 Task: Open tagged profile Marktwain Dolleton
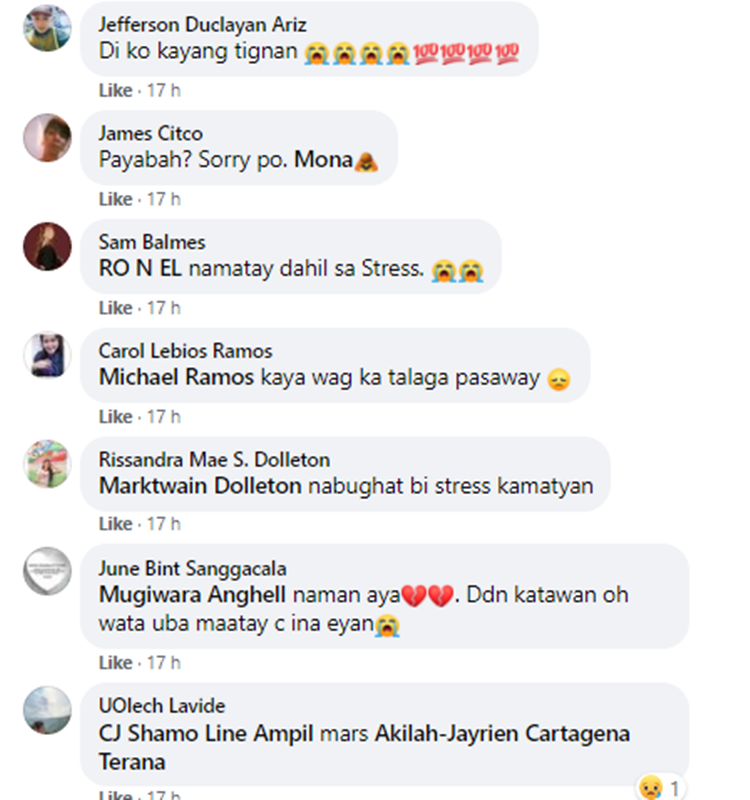click(x=200, y=486)
